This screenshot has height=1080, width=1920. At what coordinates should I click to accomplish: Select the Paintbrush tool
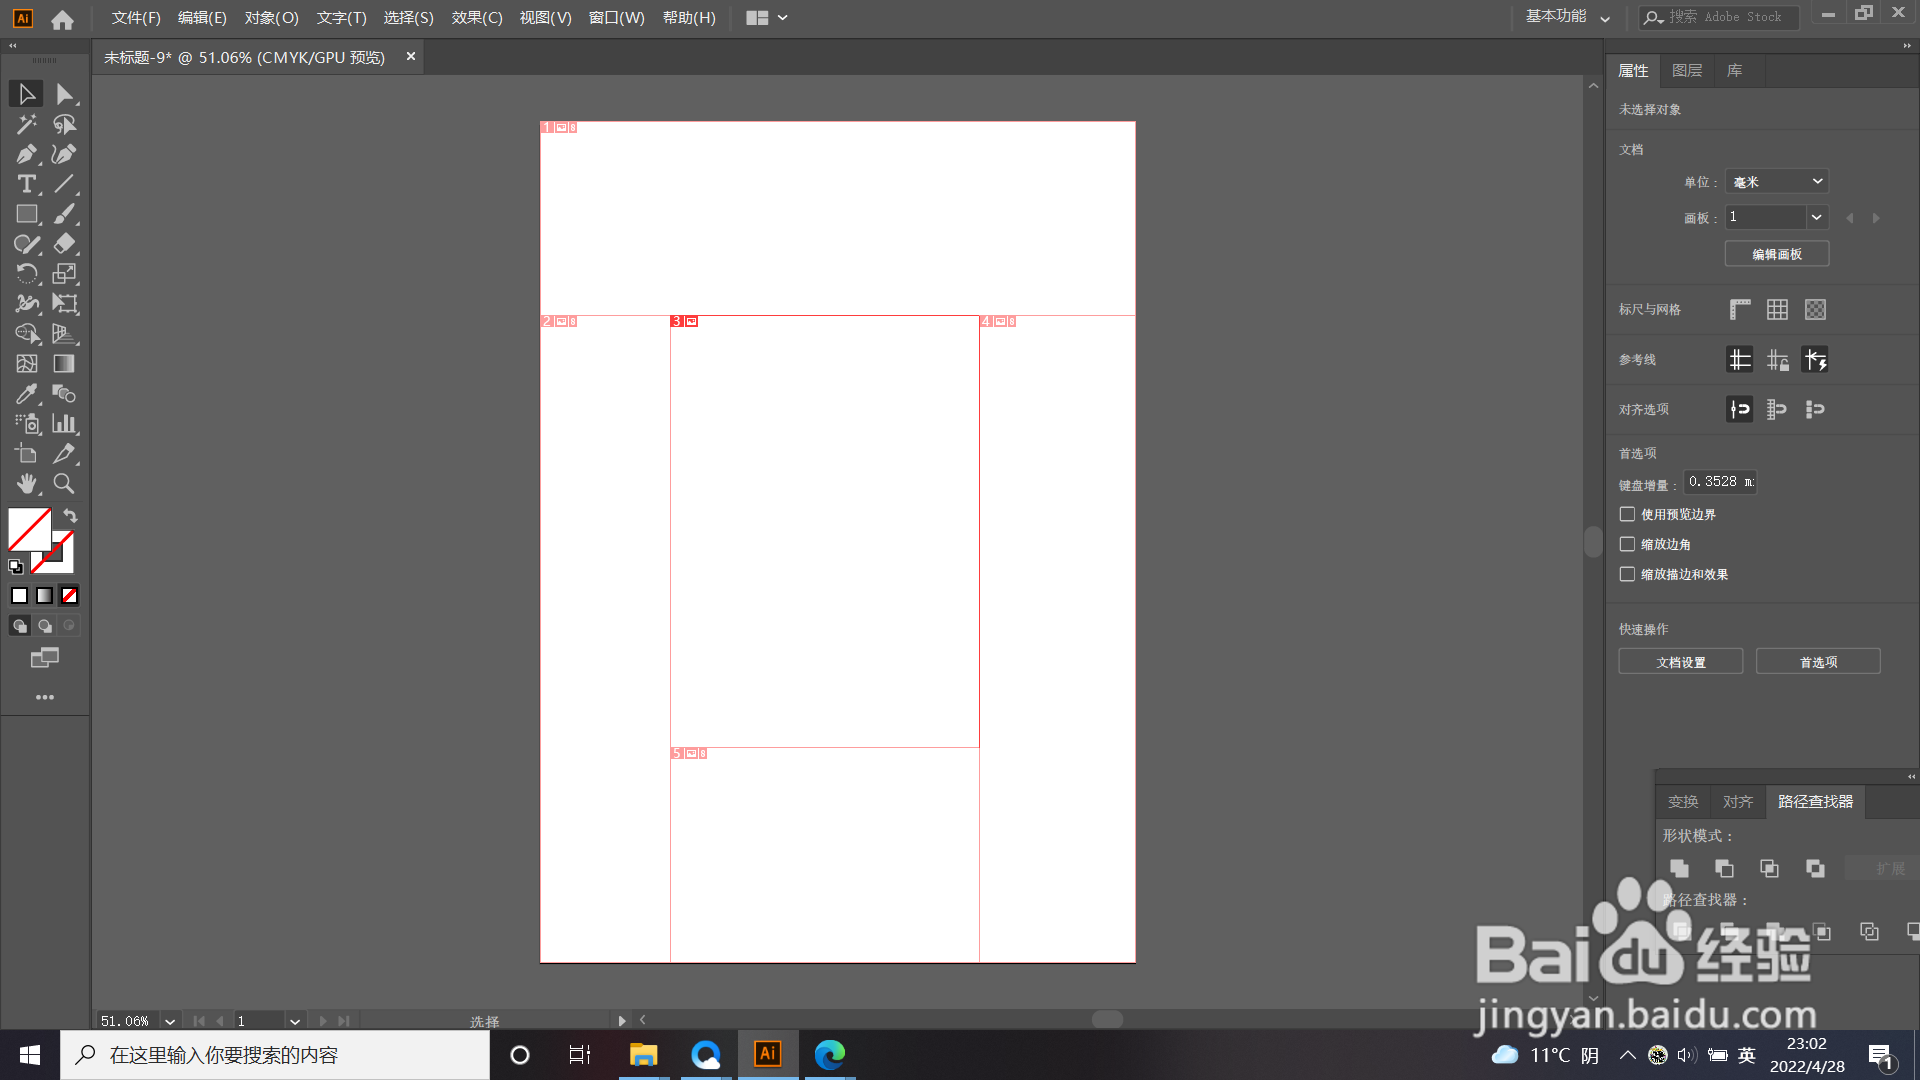[65, 214]
